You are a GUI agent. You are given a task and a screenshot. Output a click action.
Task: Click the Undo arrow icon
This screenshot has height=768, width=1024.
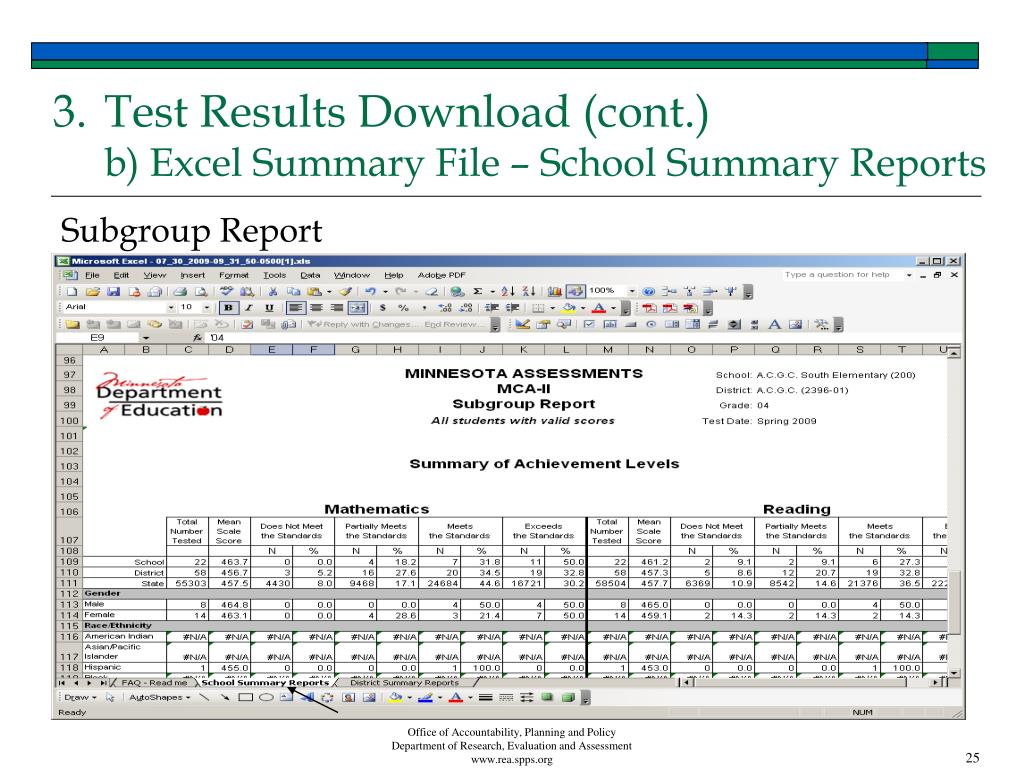coord(370,291)
